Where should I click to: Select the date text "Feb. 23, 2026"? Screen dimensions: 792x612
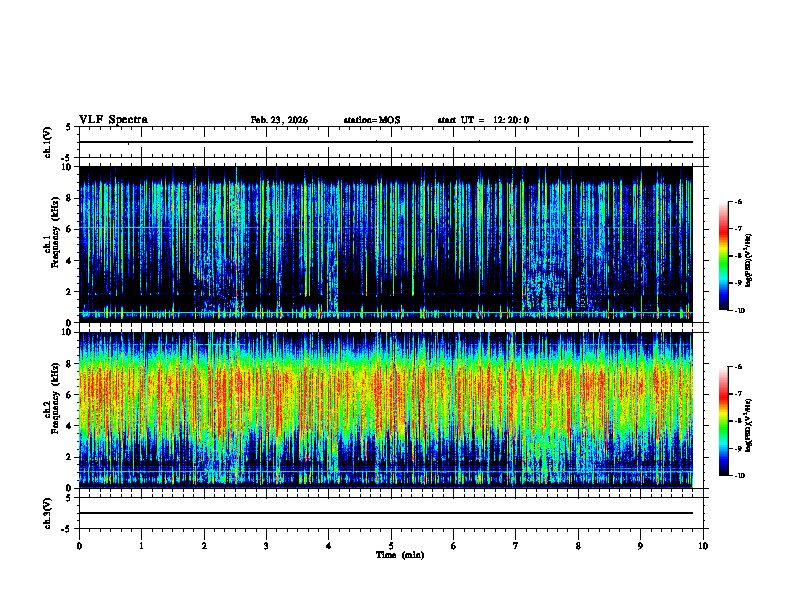pos(279,120)
